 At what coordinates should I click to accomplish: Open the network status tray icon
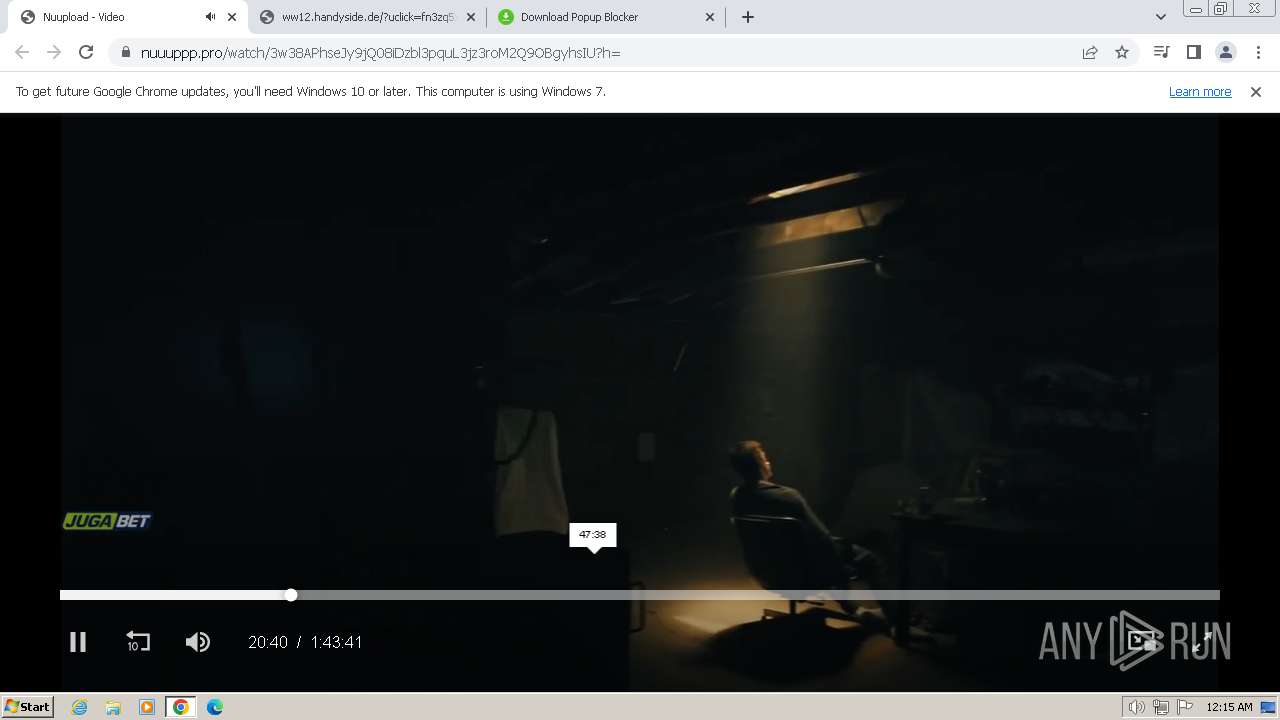[1161, 707]
